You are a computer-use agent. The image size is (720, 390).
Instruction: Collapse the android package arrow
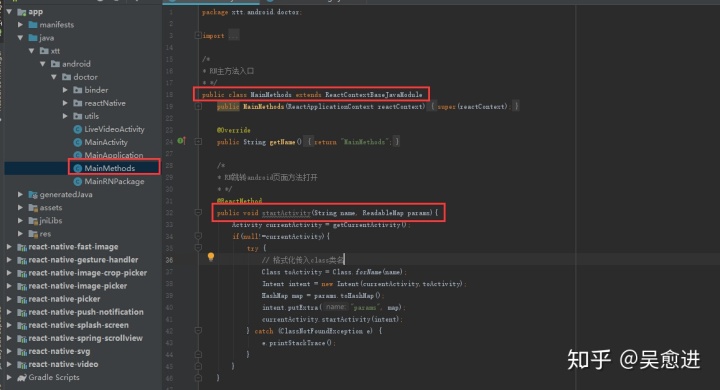(43, 64)
